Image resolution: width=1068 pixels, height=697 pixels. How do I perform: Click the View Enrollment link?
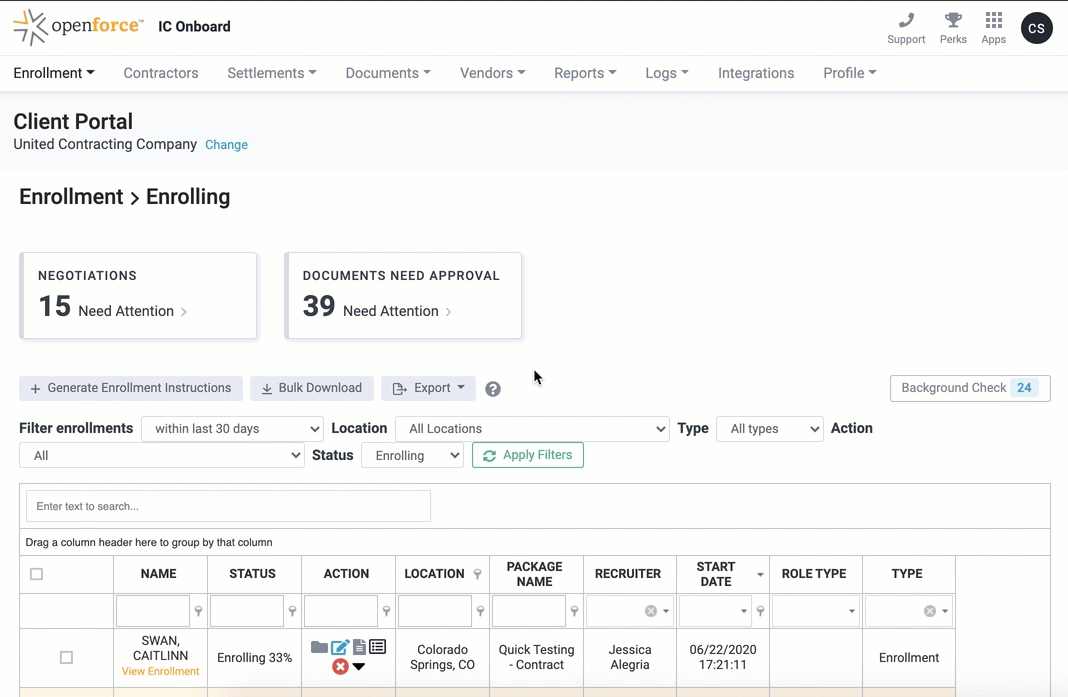point(160,672)
